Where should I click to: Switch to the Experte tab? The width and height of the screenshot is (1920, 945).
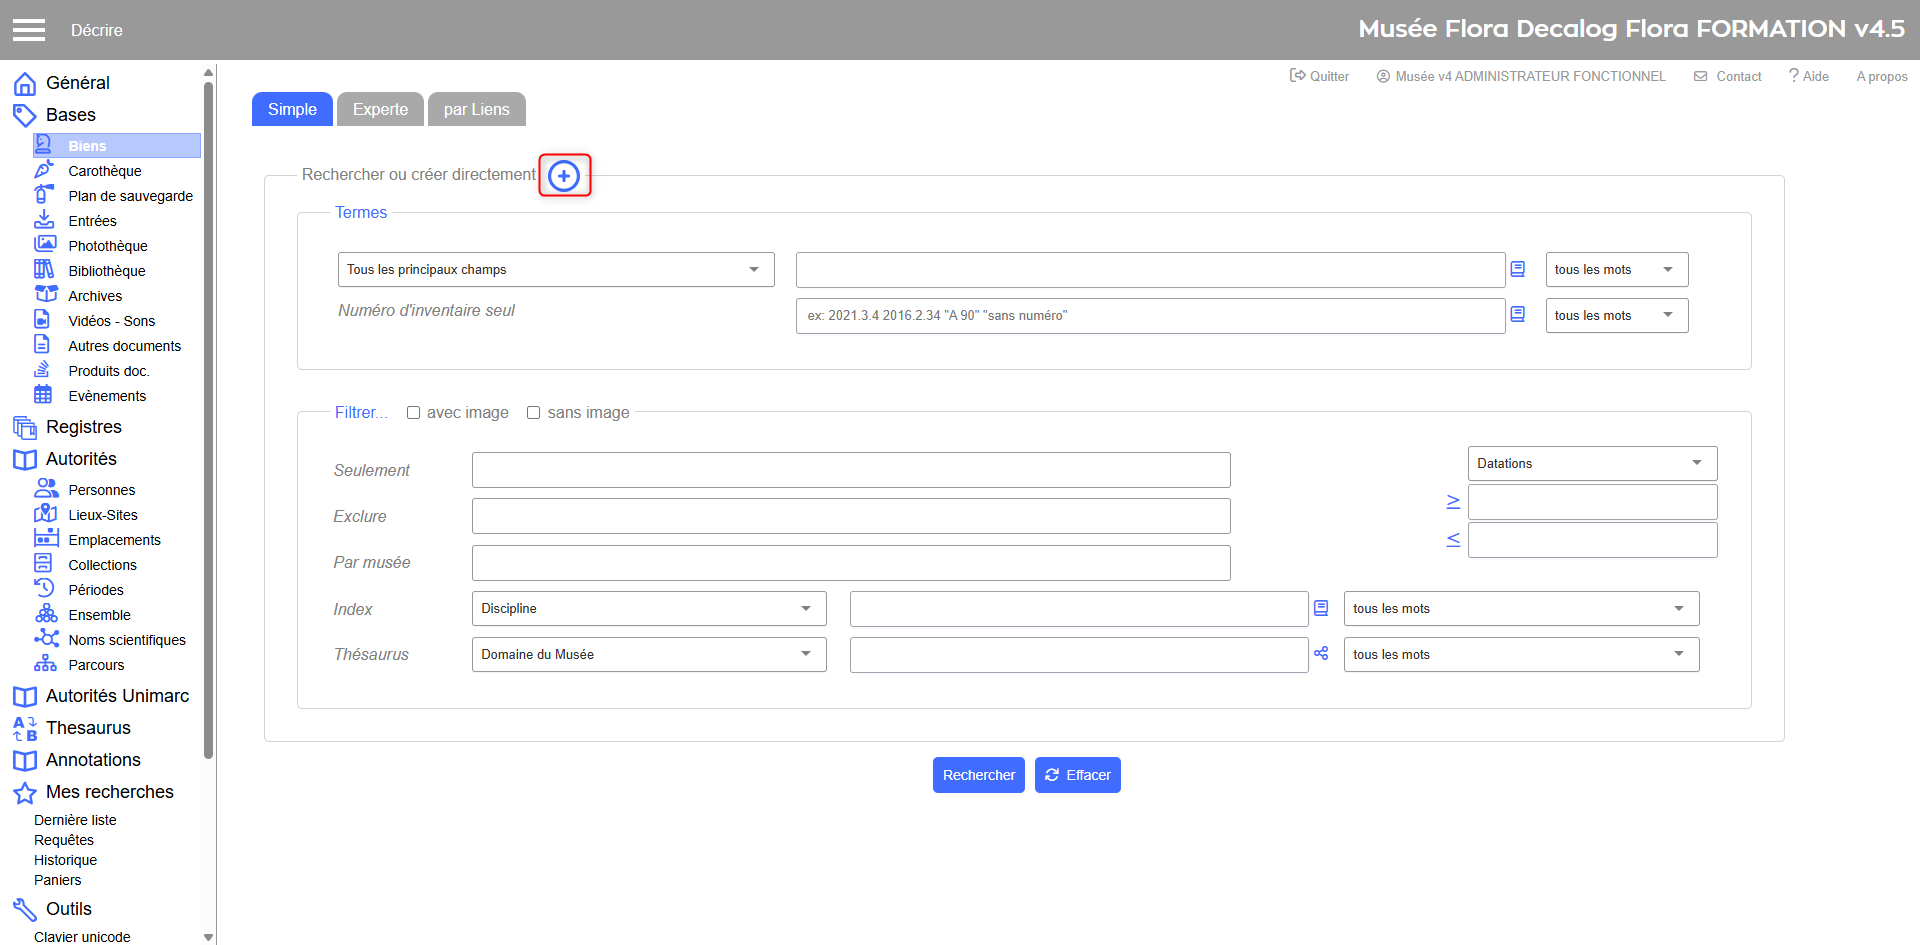(x=380, y=110)
